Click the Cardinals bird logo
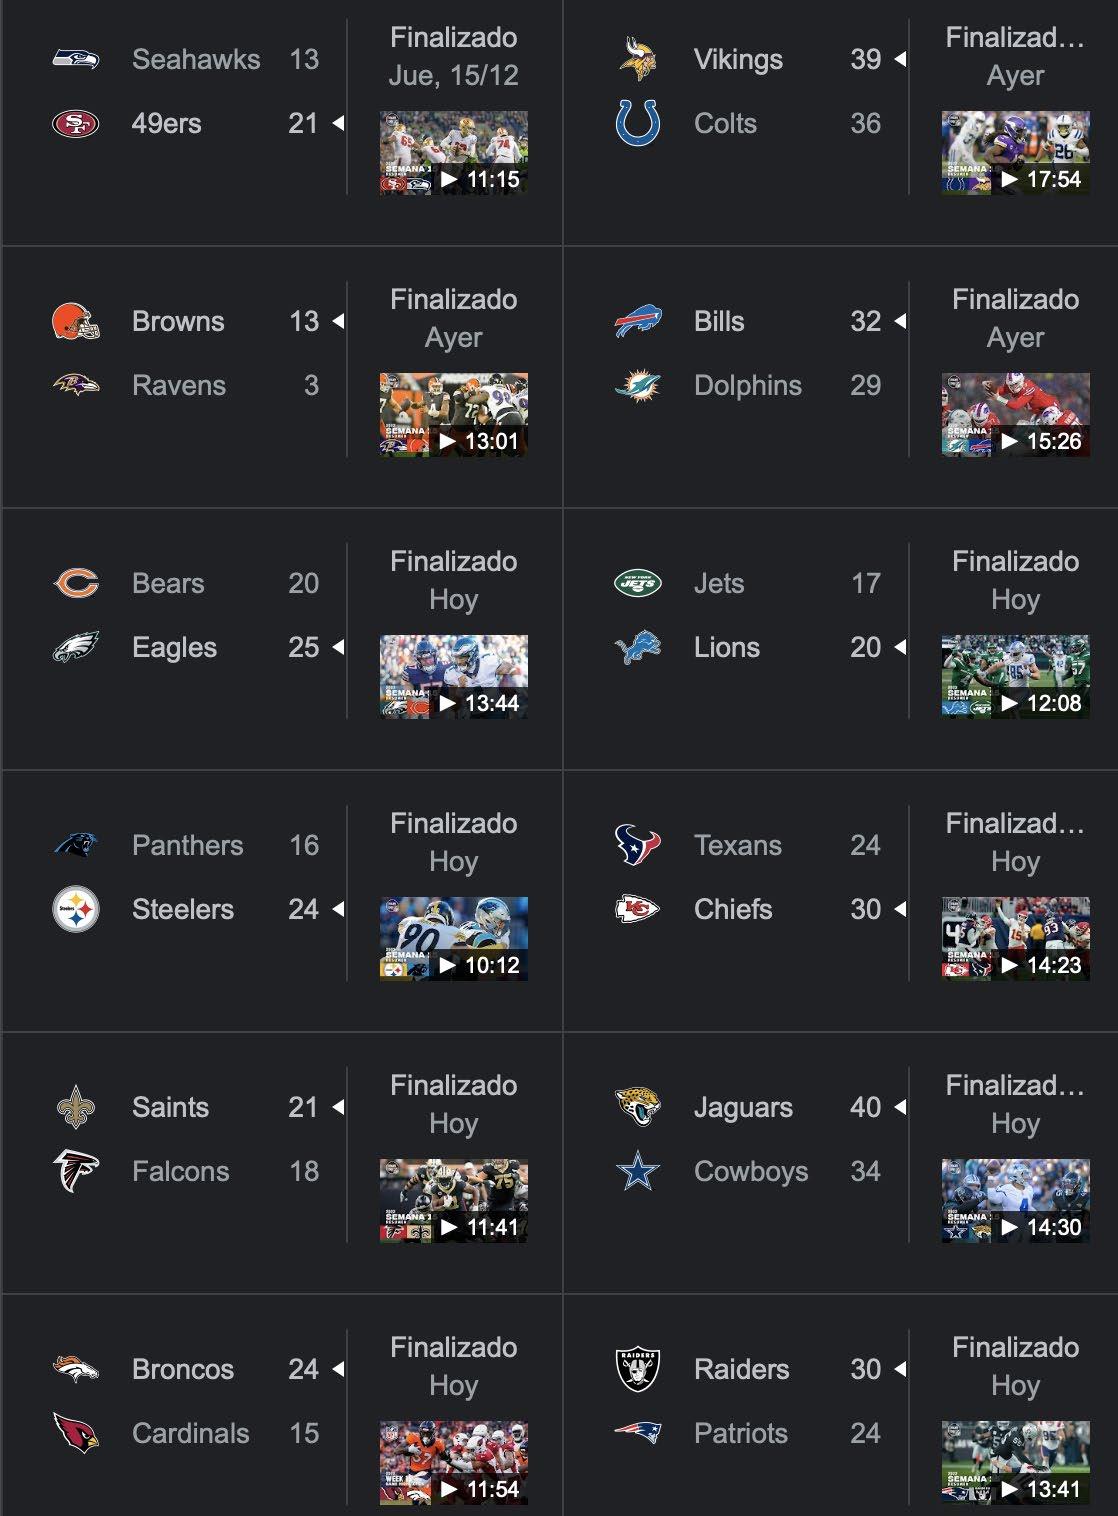 point(76,1433)
